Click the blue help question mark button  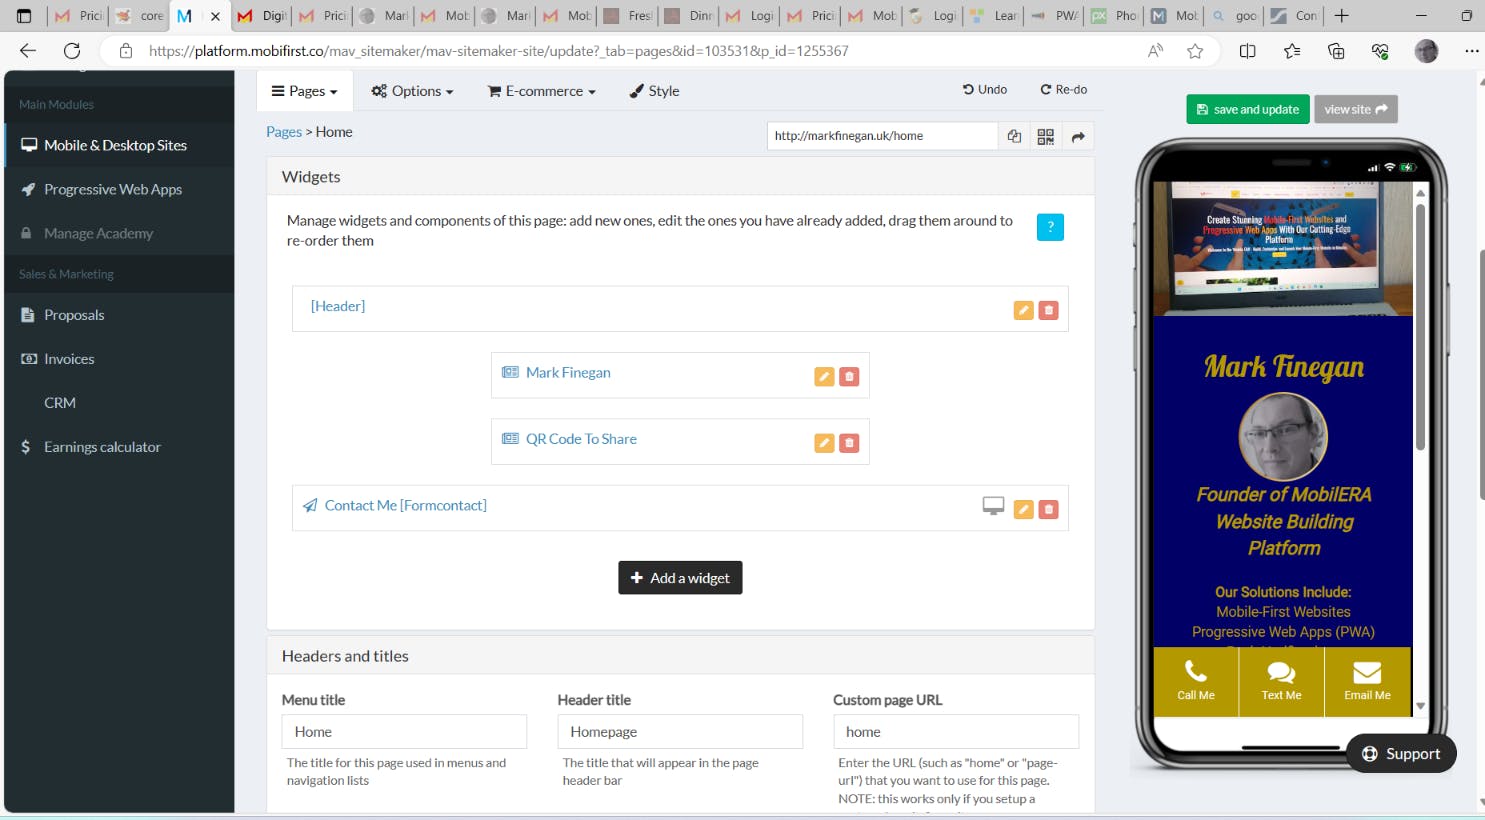click(1050, 227)
